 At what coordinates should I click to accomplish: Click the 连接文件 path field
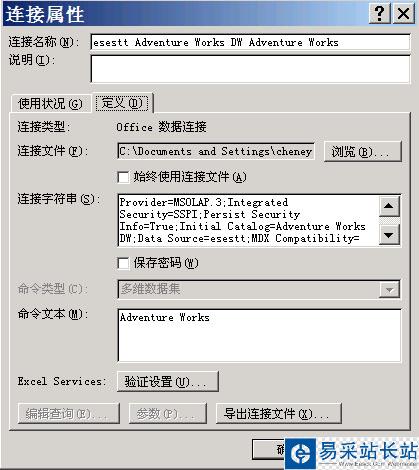216,152
